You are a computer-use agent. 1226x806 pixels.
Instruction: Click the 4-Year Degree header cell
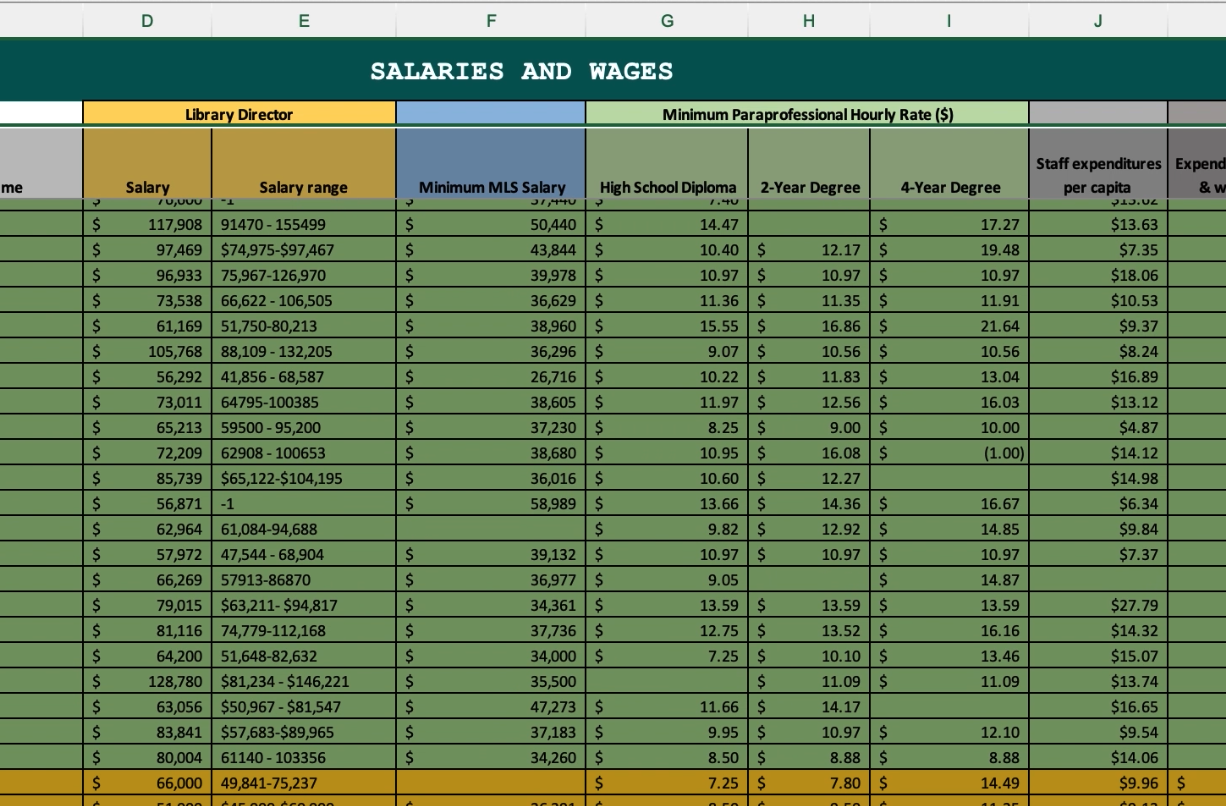click(x=949, y=163)
